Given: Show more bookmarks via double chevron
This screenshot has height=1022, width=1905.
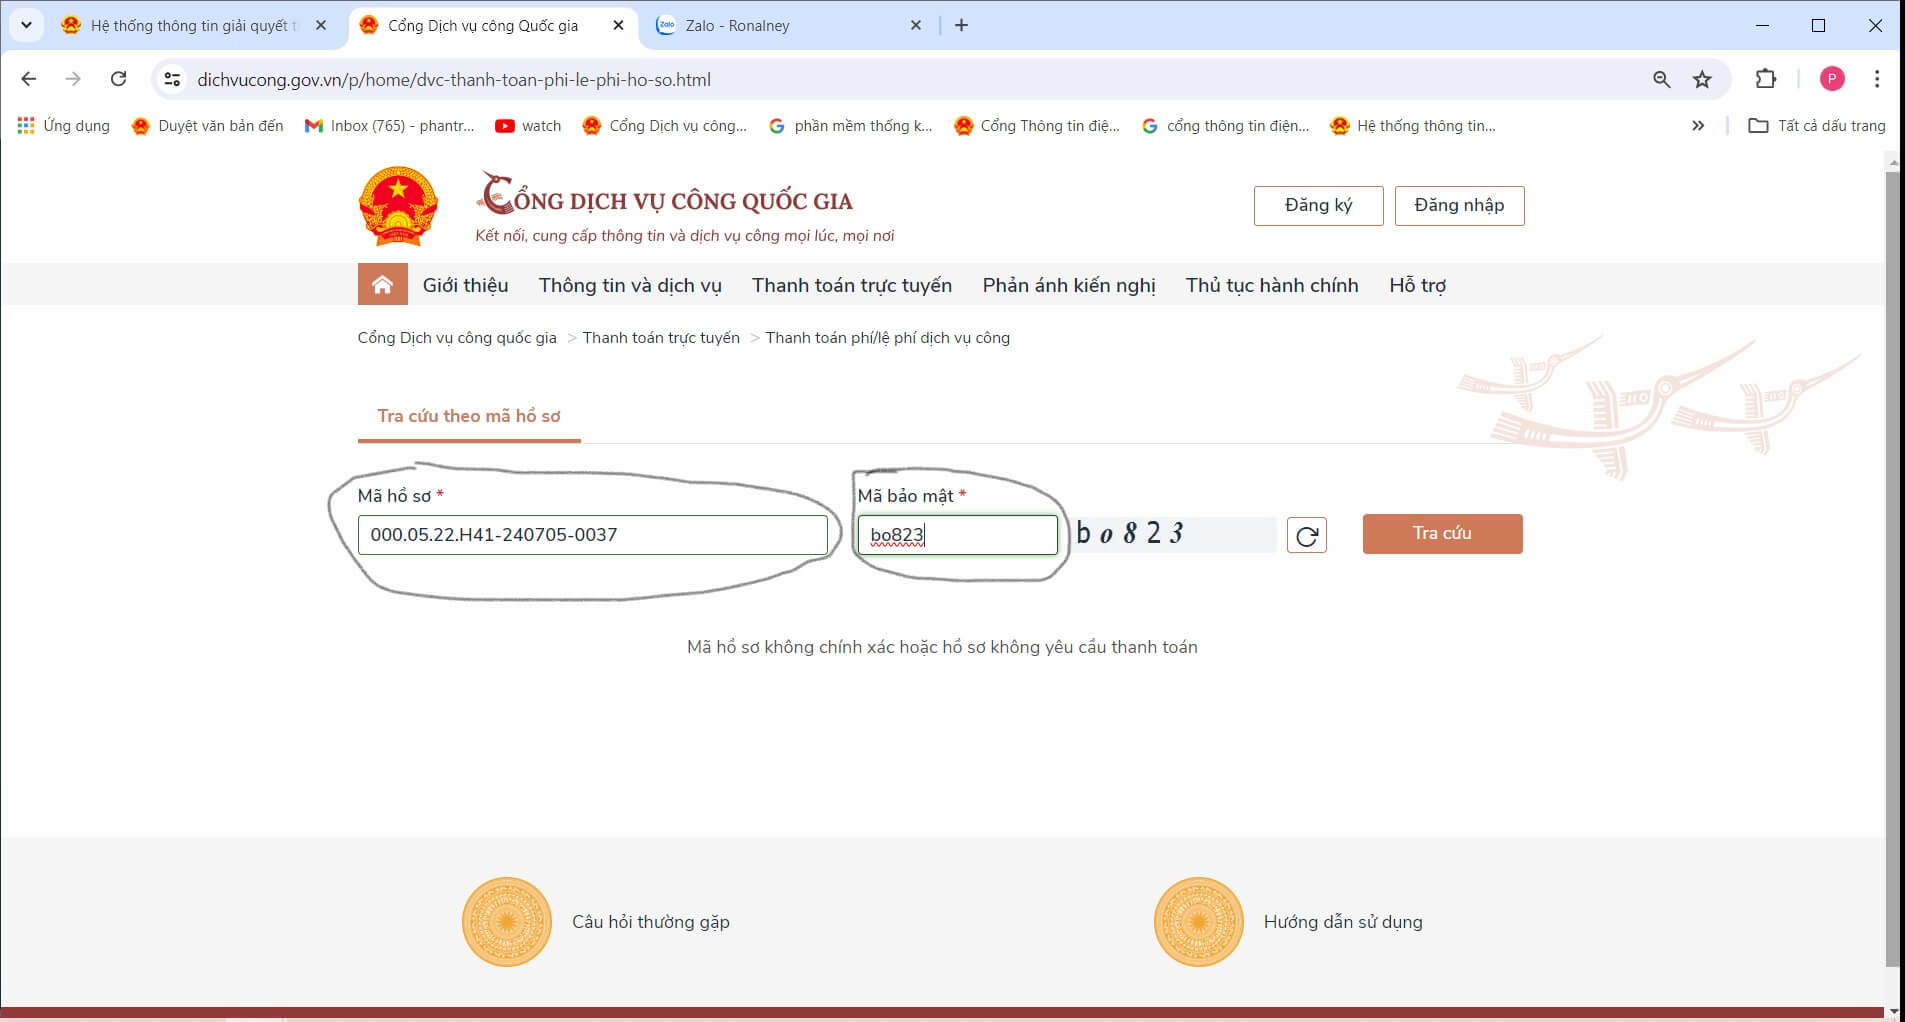Looking at the screenshot, I should pyautogui.click(x=1697, y=126).
